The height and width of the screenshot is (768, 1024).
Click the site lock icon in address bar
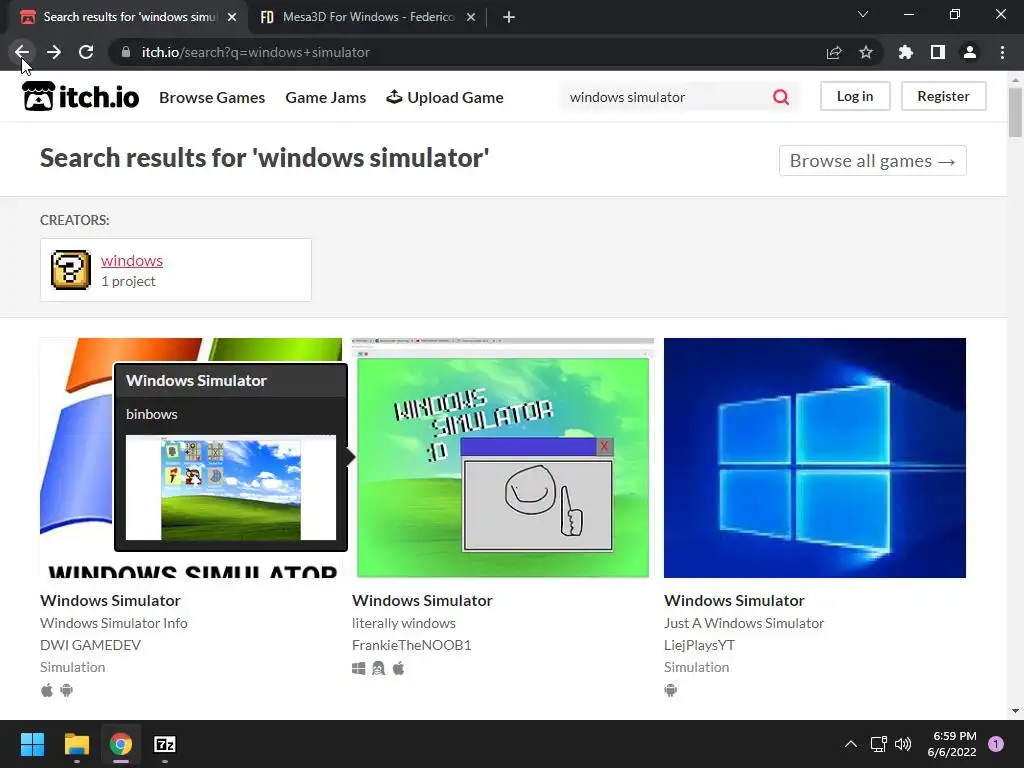126,52
